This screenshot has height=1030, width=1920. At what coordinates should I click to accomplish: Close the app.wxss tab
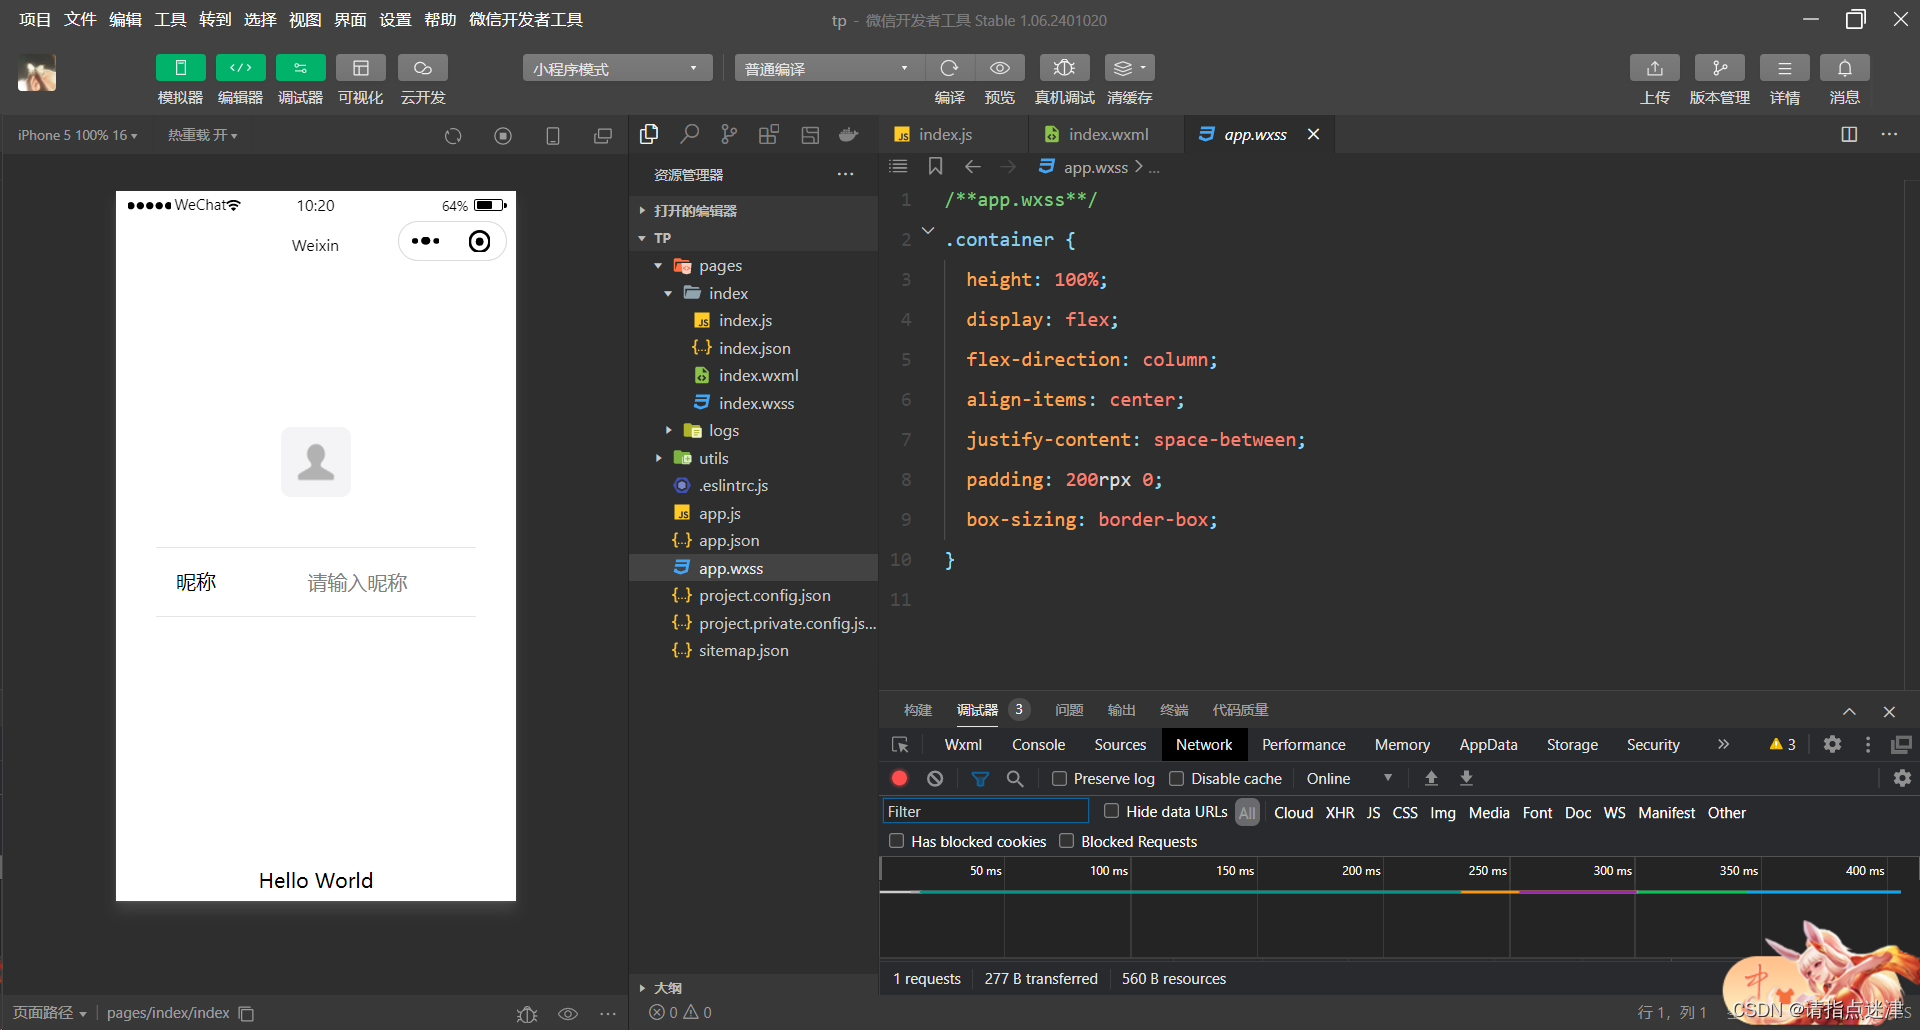coord(1313,134)
